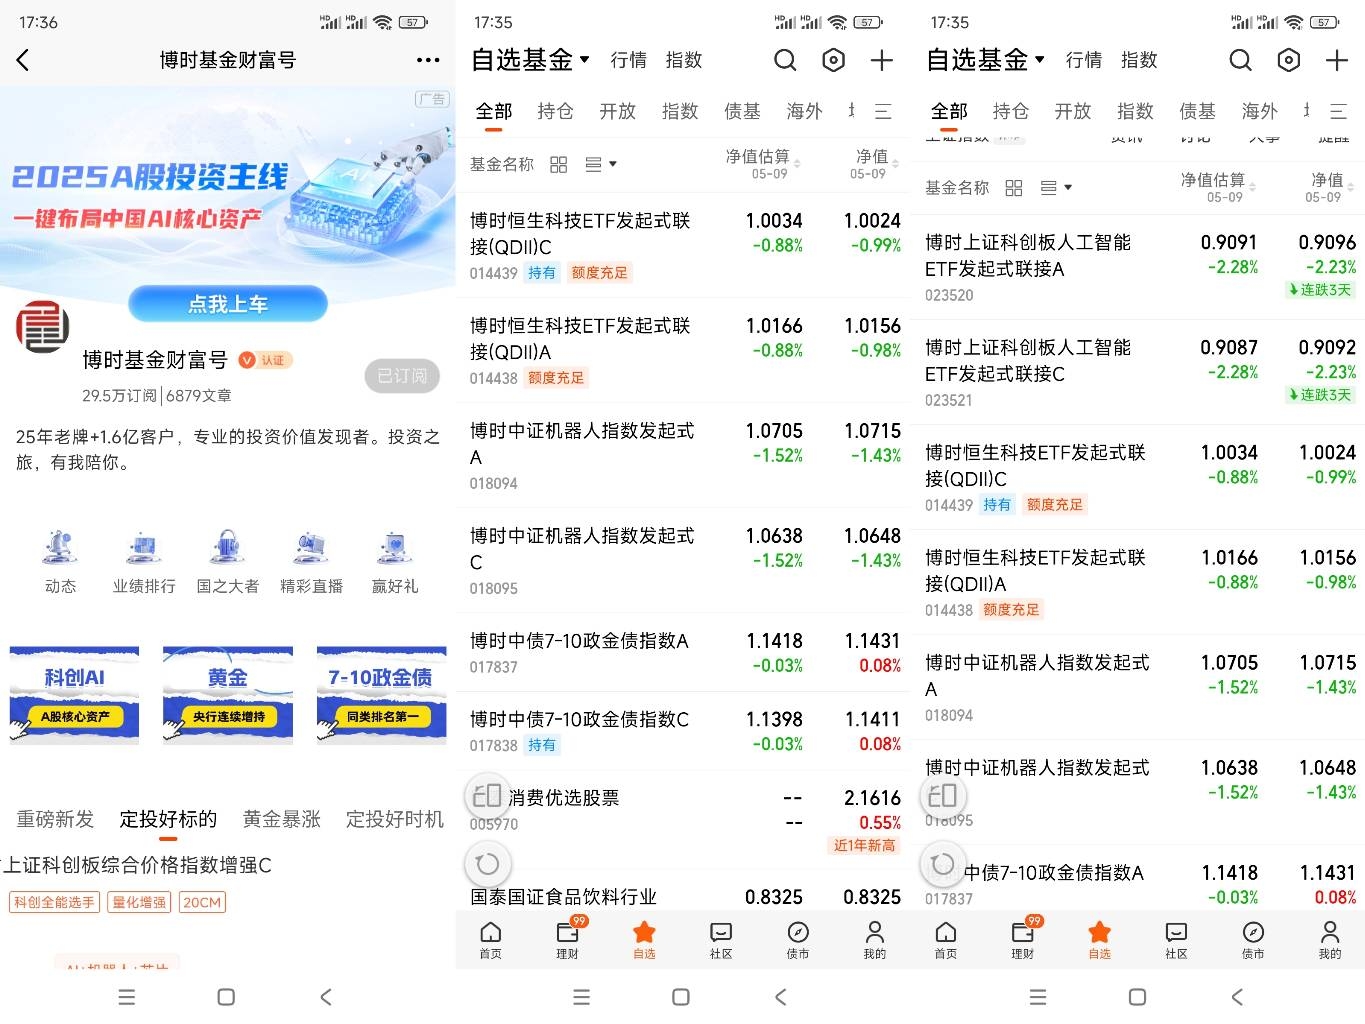Switch to the 重磅新发 tab
This screenshot has height=1024, width=1365.
coord(55,819)
